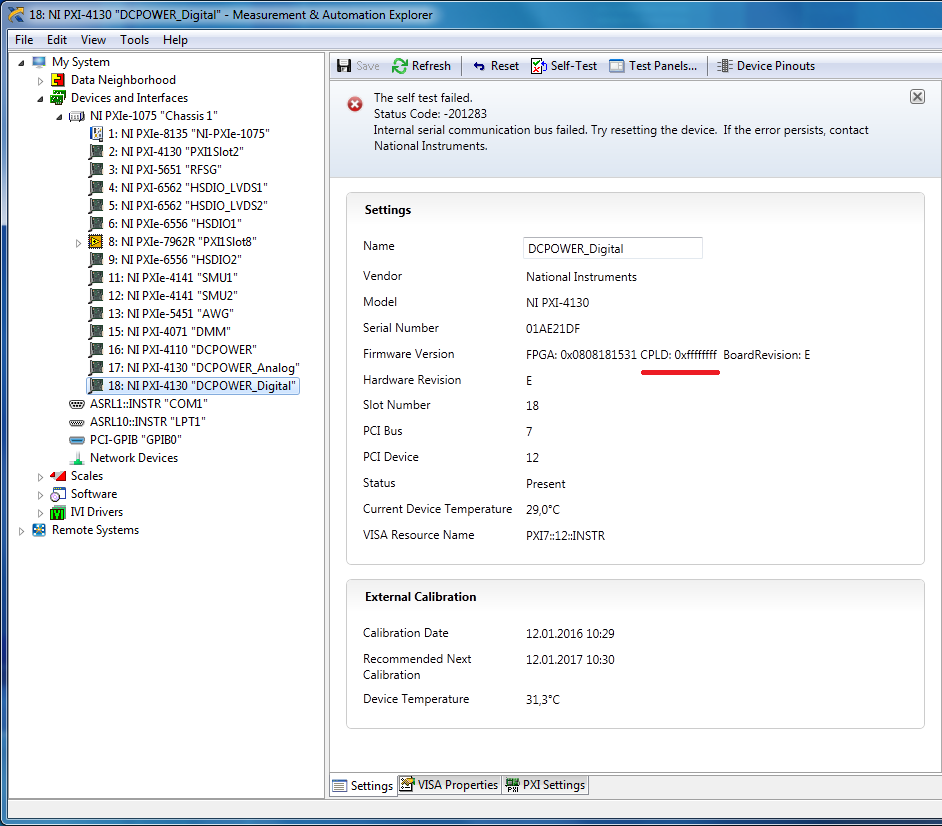Click the PXI-5651 RFSG device icon

[x=96, y=170]
